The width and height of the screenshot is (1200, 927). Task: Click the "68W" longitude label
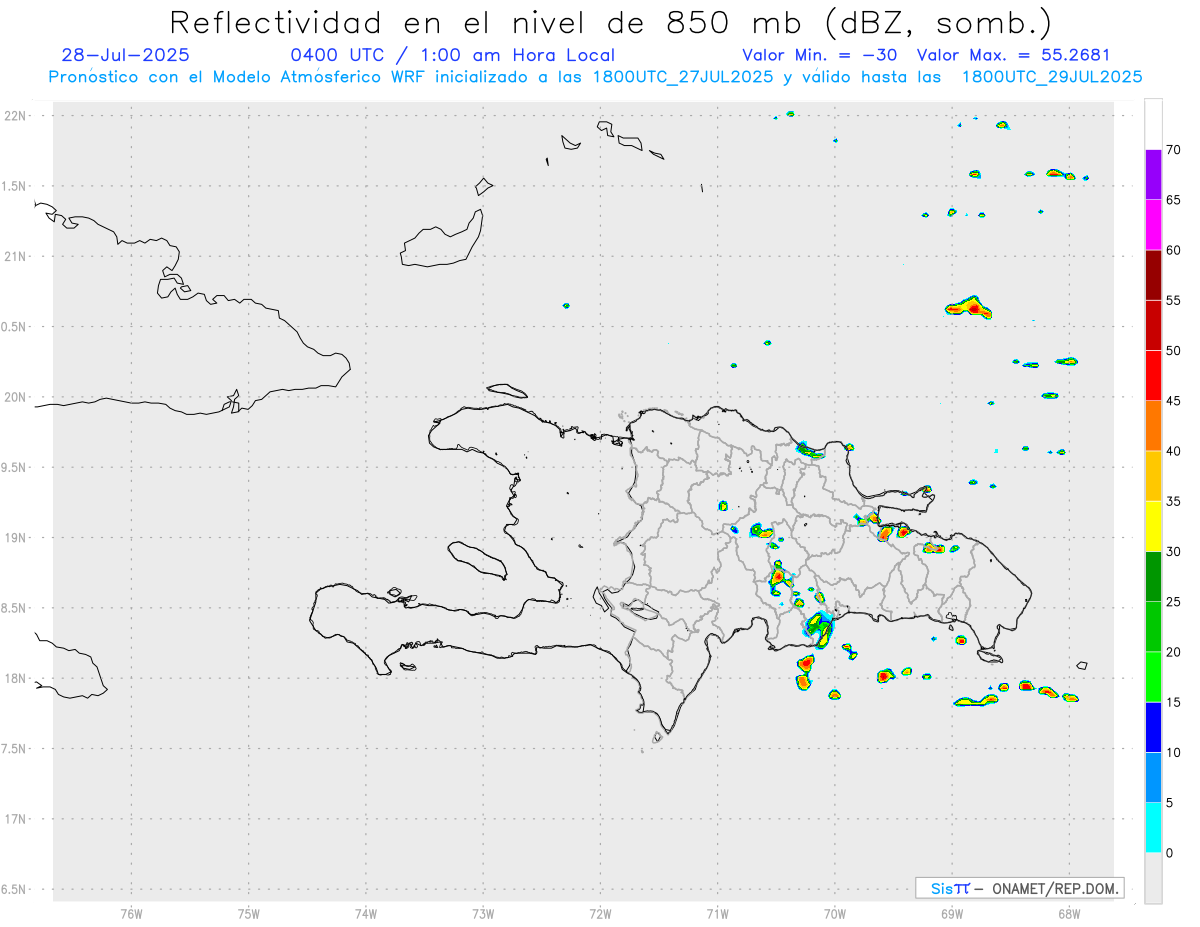click(1069, 913)
